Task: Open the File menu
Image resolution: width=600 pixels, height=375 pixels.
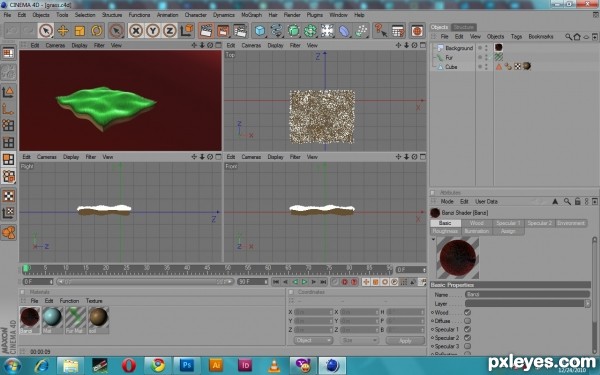Action: pyautogui.click(x=7, y=15)
